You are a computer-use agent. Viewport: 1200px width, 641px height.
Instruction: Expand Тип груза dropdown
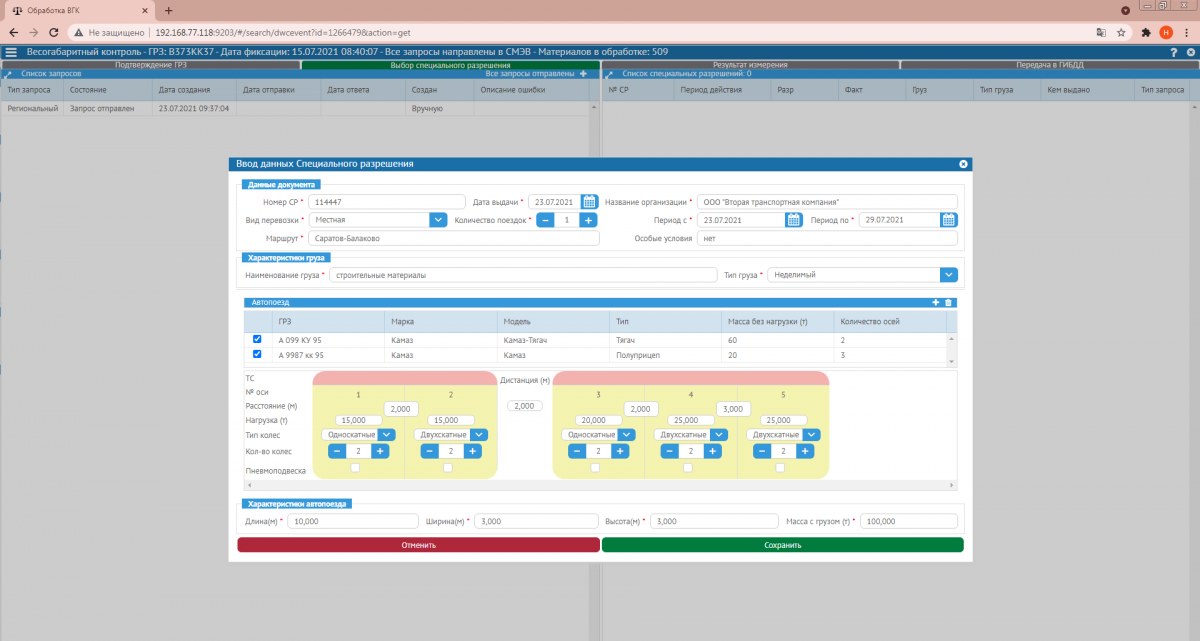click(x=949, y=274)
